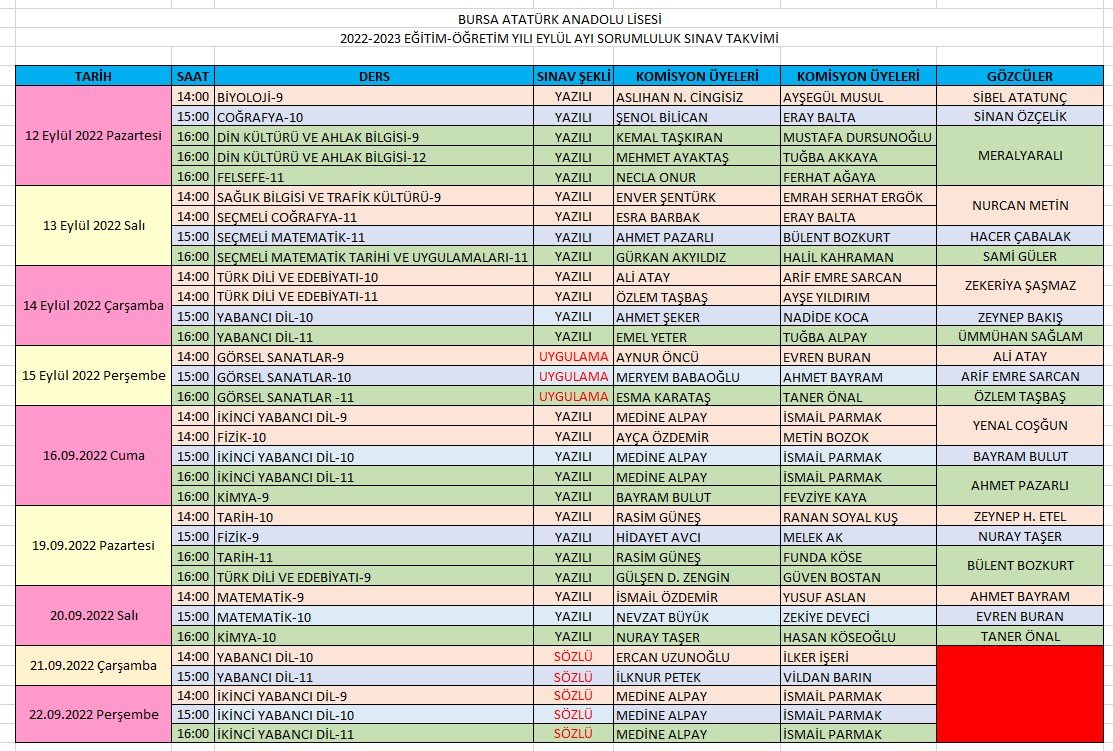Screen dimensions: 1113x751
Task: Select the '12 Eylül 2022 Pazartesi' date cell
Action: pyautogui.click(x=93, y=136)
